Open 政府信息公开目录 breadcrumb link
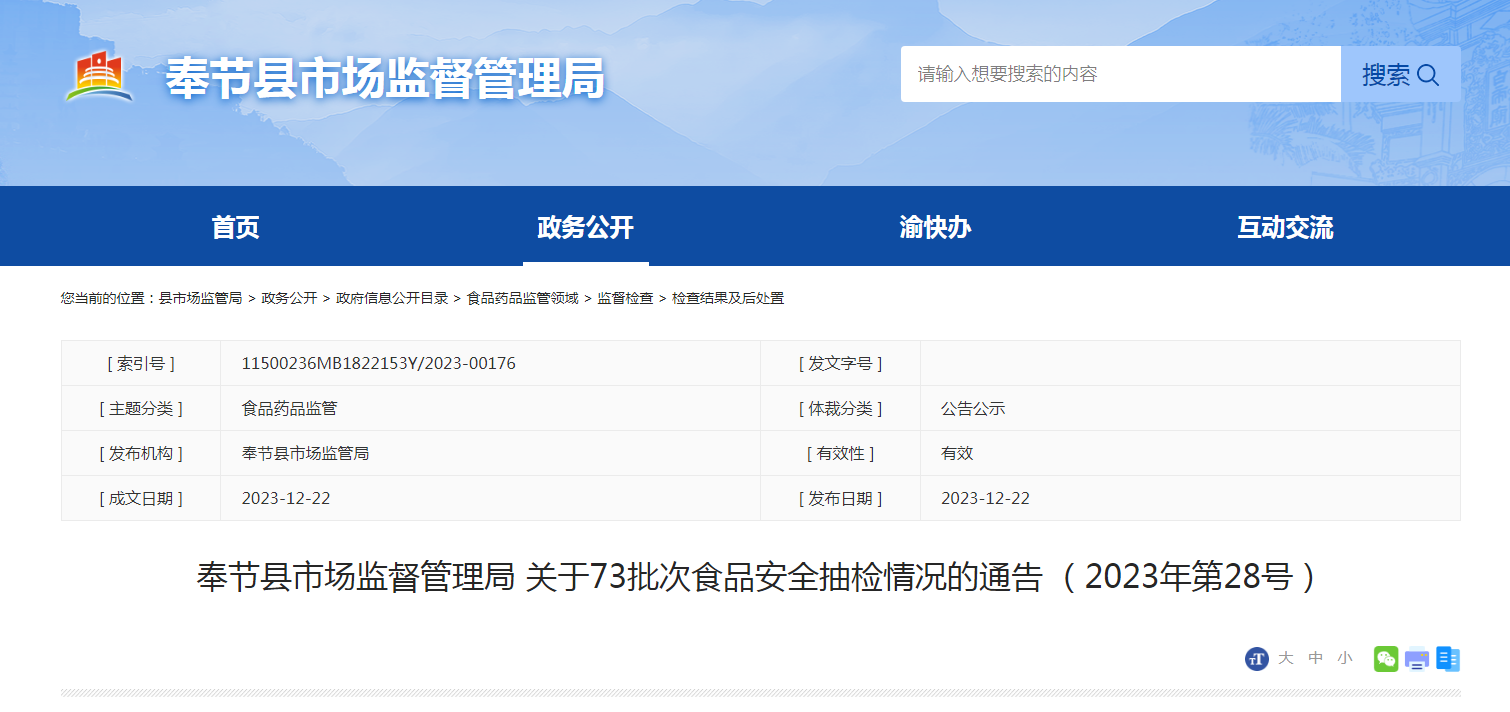 392,298
